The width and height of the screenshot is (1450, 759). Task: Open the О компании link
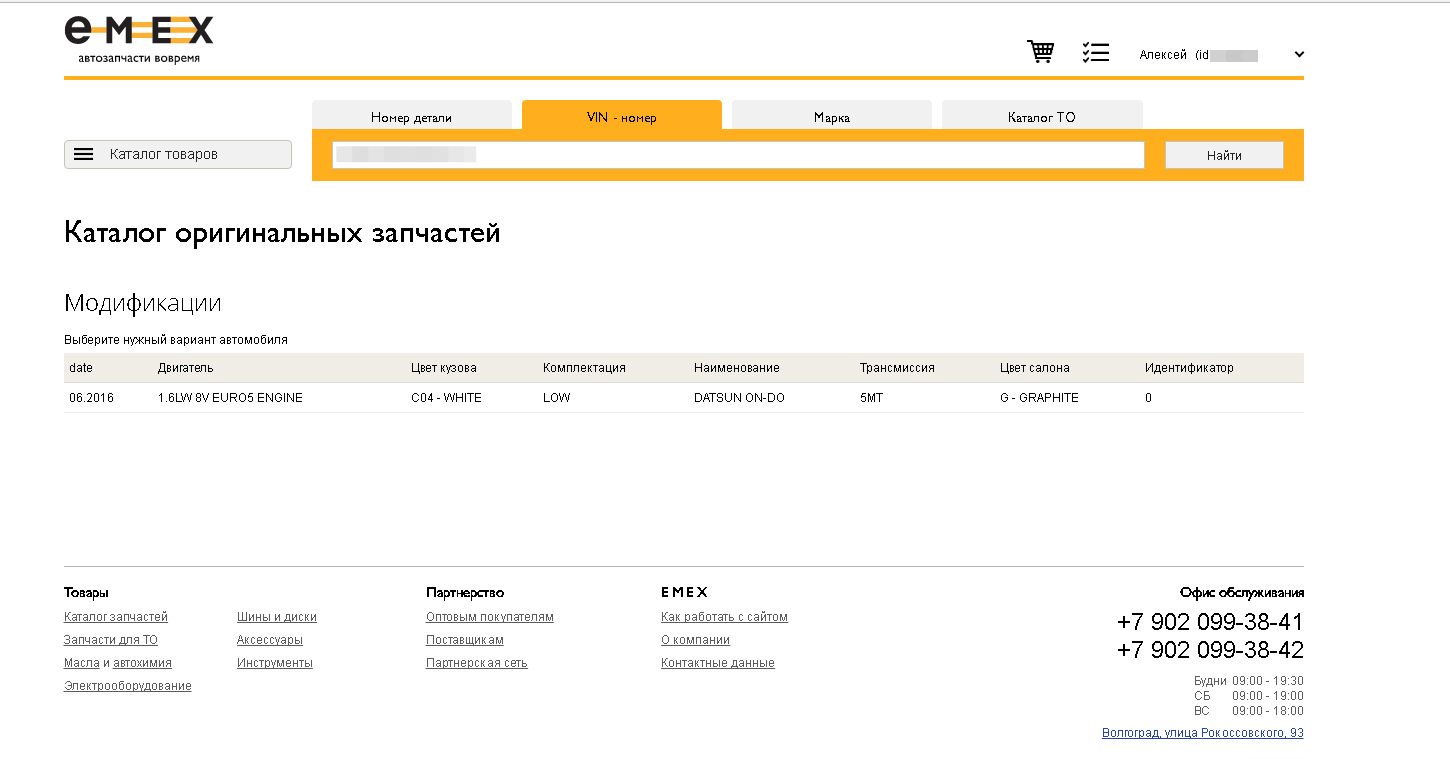click(695, 640)
